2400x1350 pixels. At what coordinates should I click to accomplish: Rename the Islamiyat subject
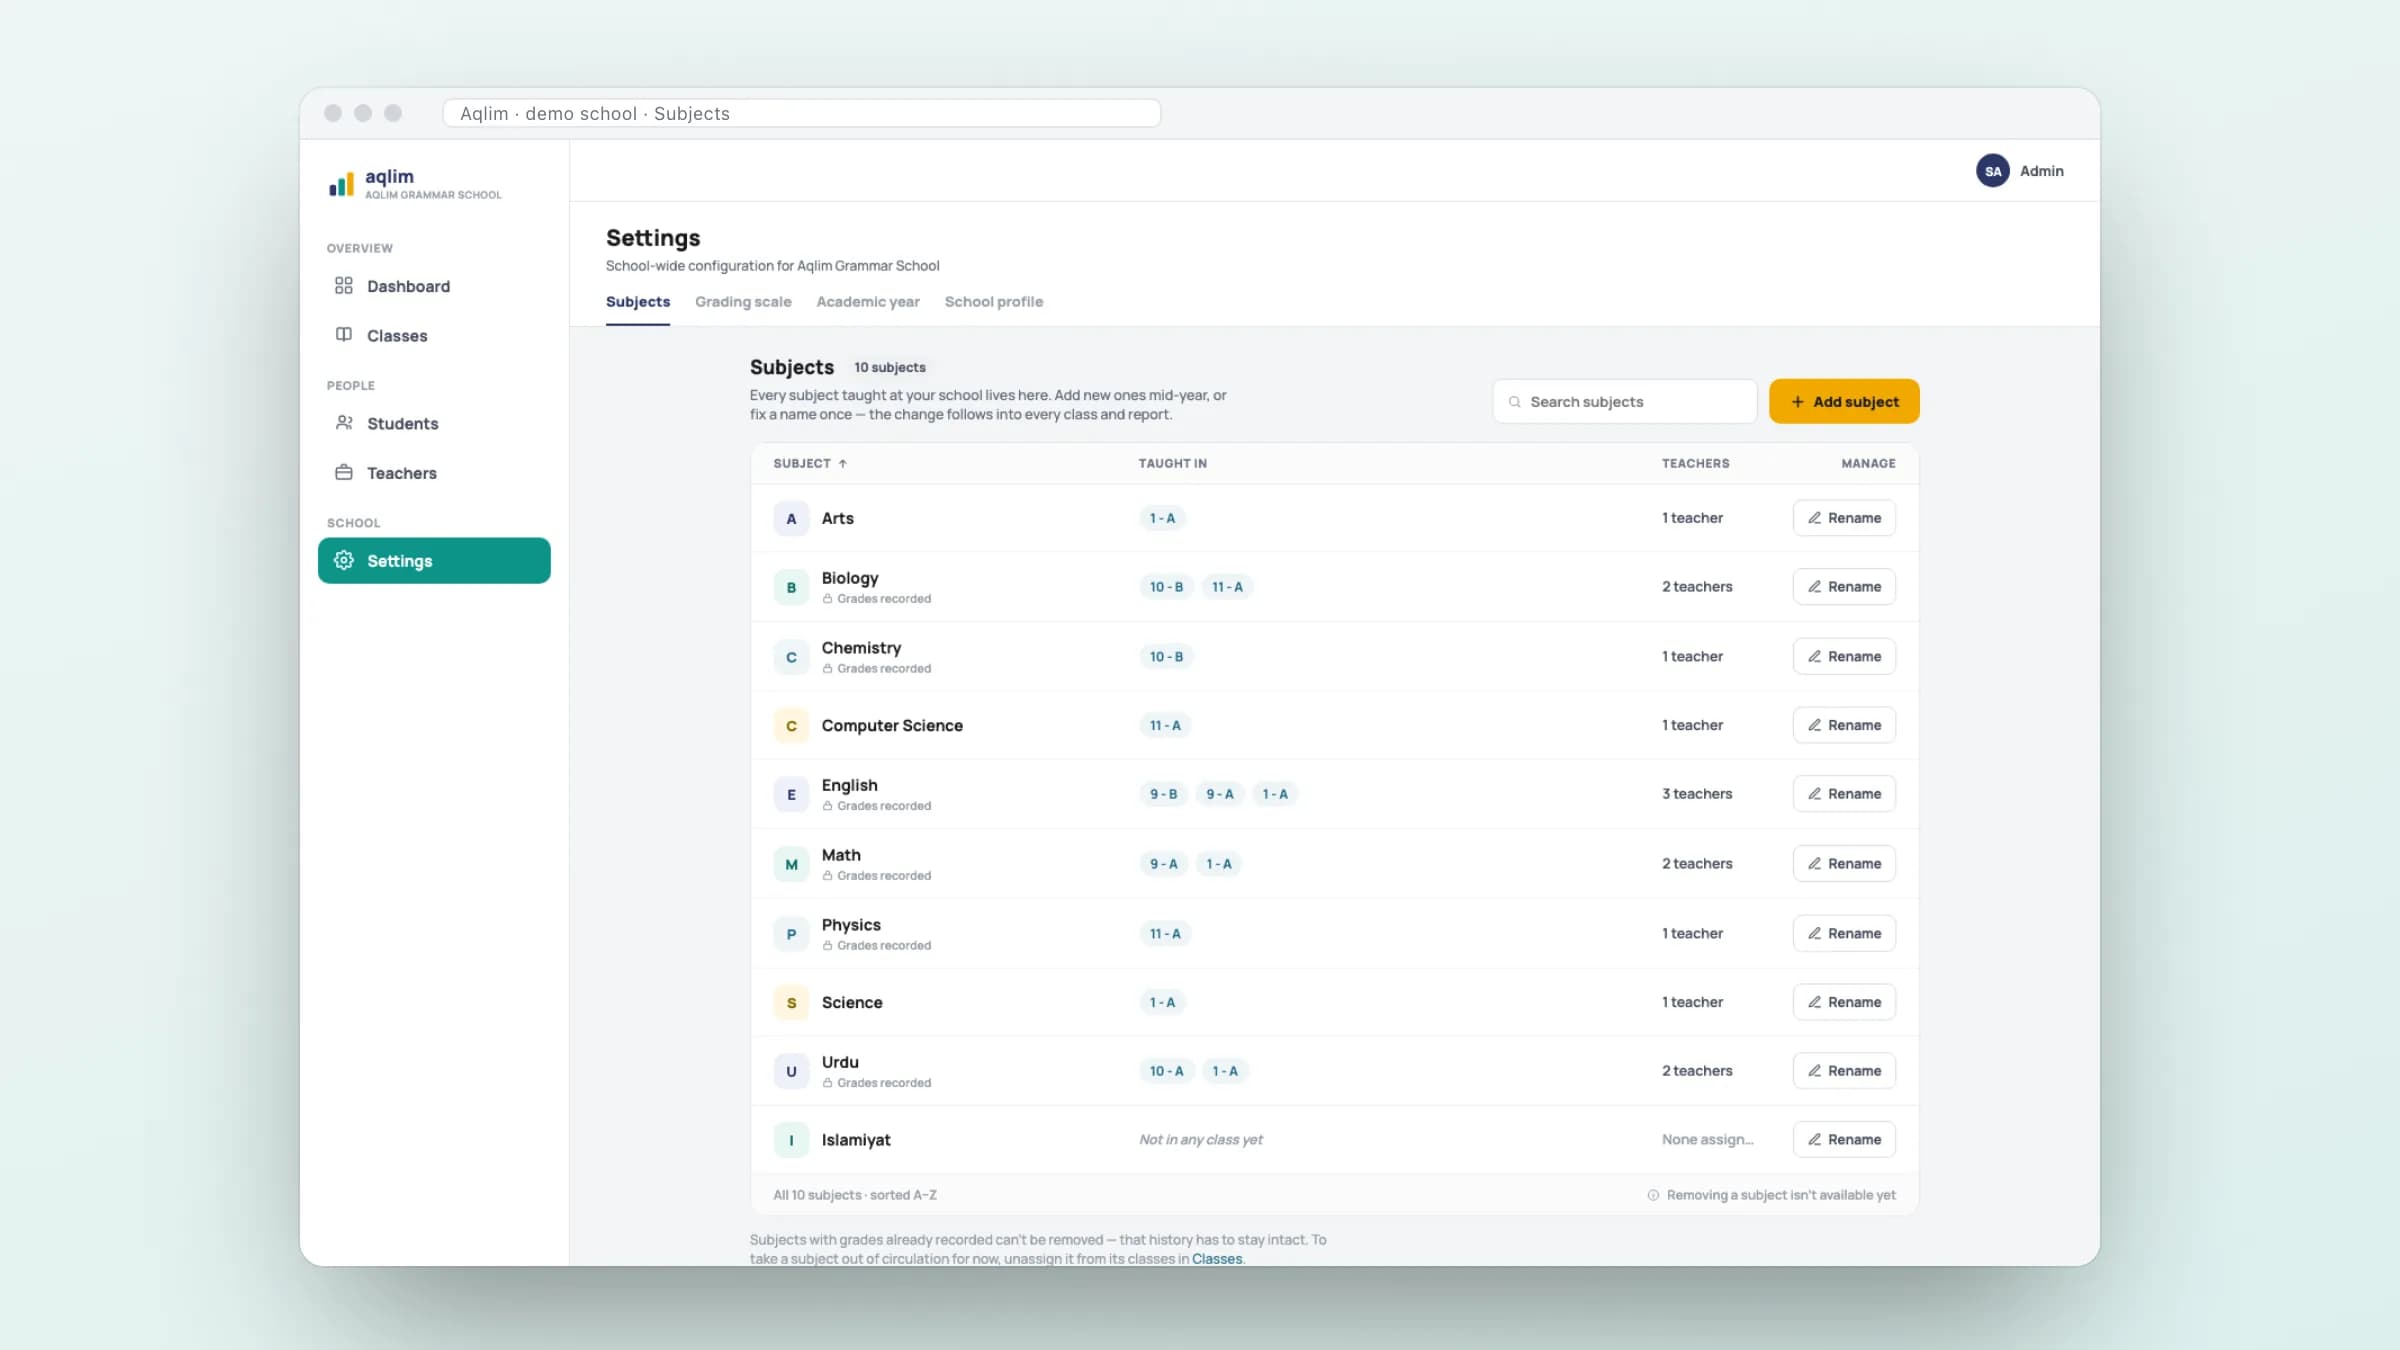click(1844, 1139)
